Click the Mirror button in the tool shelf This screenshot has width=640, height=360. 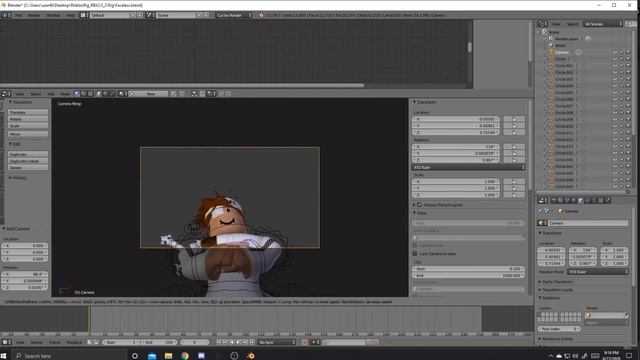click(28, 134)
